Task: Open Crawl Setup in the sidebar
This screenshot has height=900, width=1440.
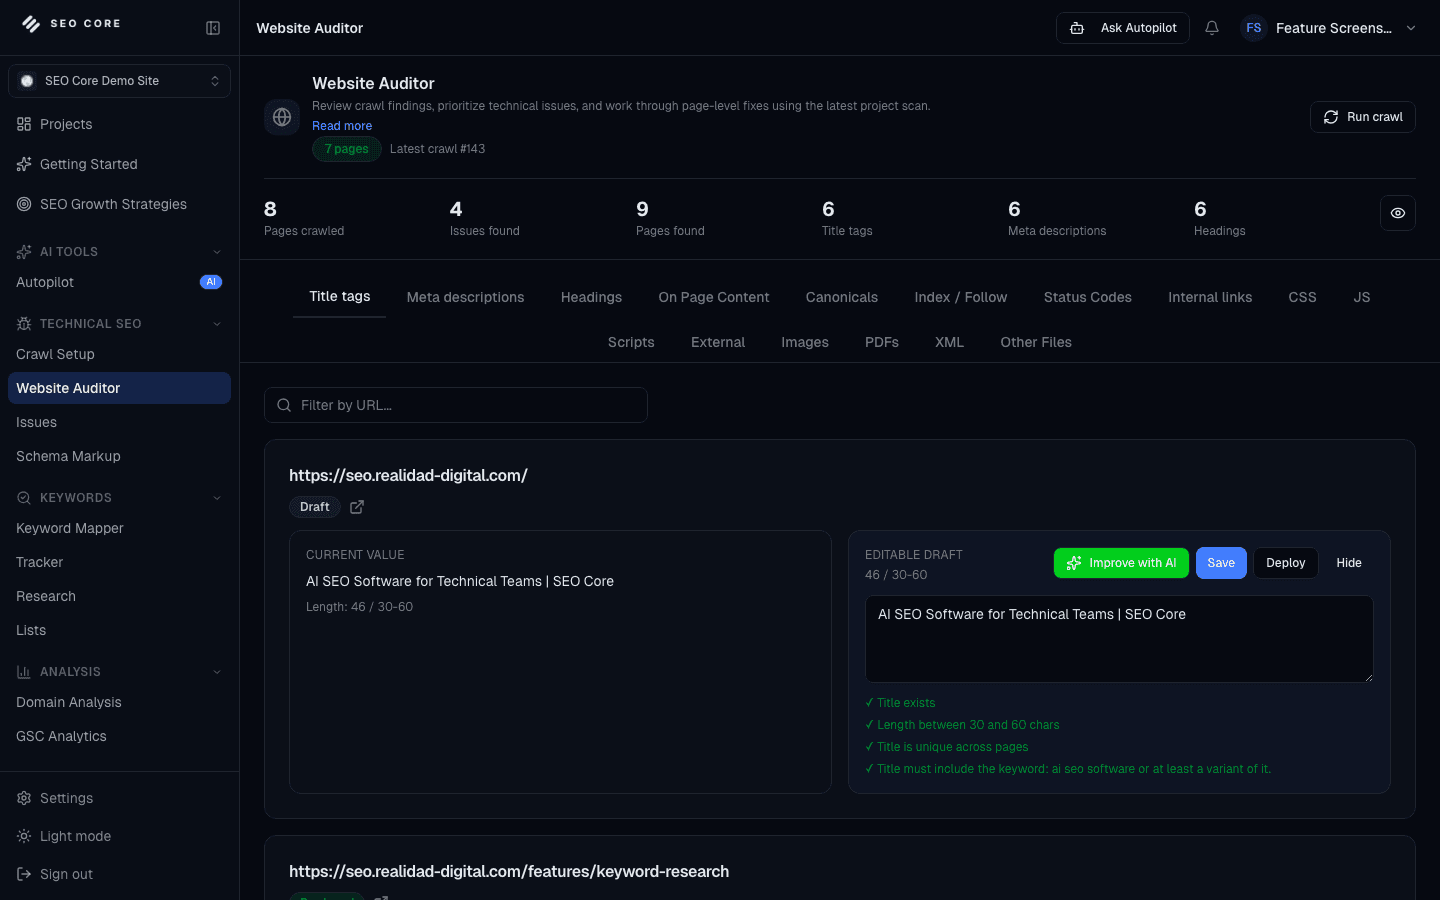Action: (119, 354)
